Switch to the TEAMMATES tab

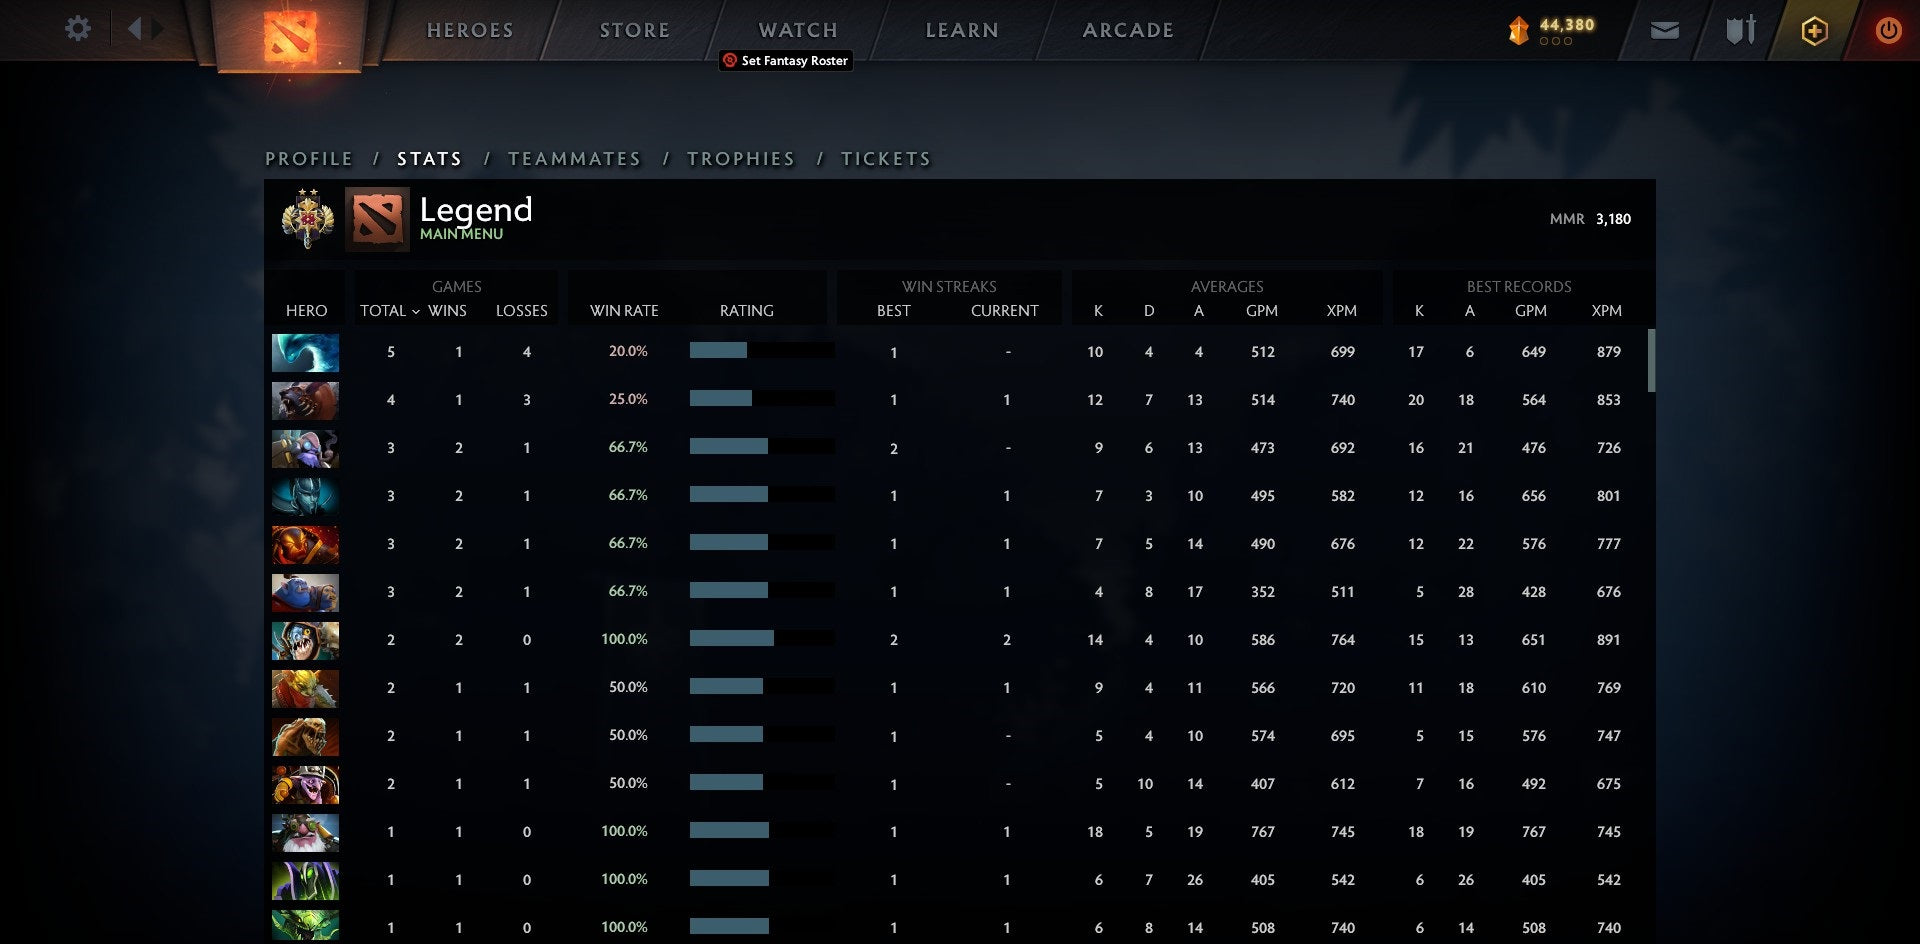click(x=575, y=158)
